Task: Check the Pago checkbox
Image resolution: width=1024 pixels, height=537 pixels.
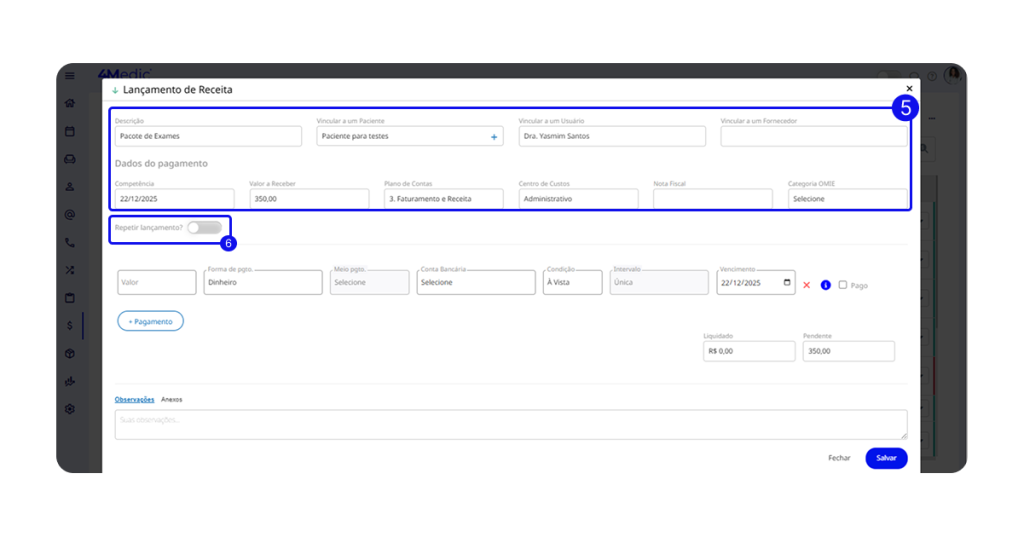Action: 843,285
